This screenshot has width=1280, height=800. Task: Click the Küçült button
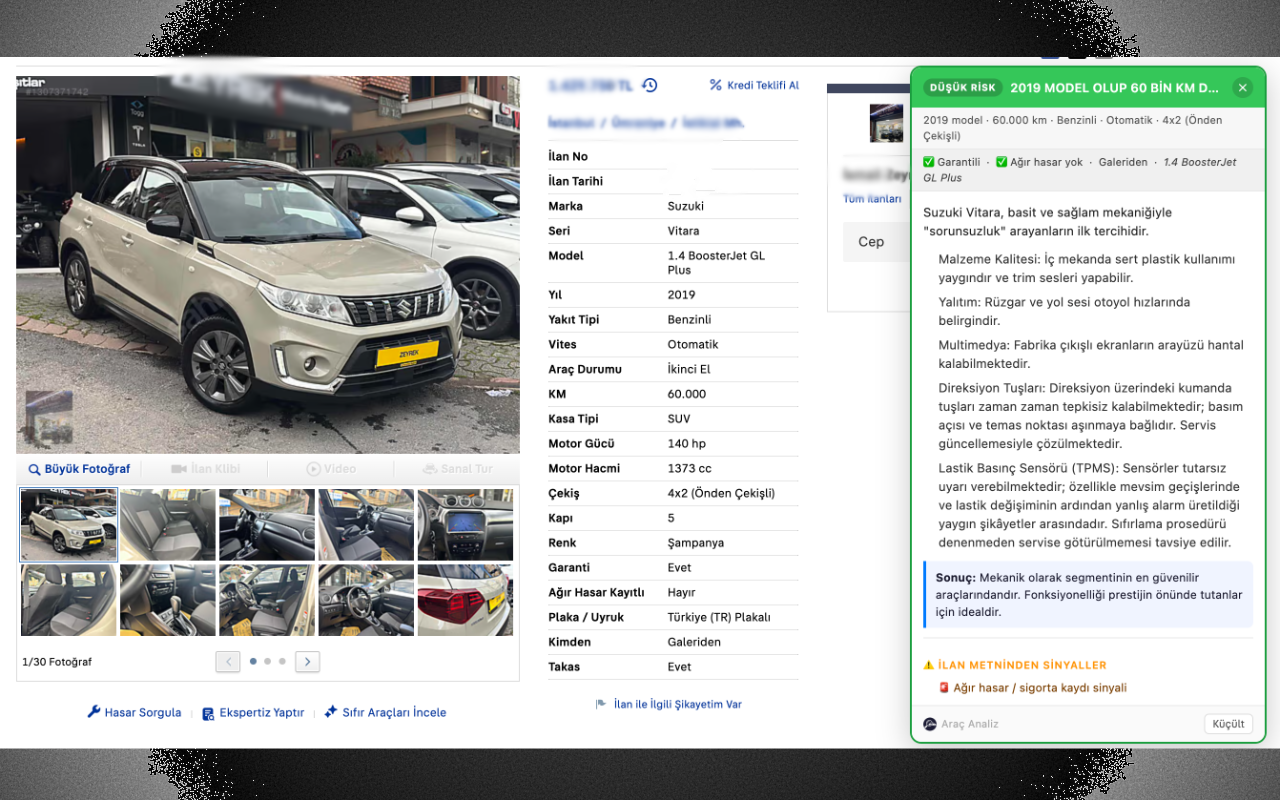point(1228,724)
